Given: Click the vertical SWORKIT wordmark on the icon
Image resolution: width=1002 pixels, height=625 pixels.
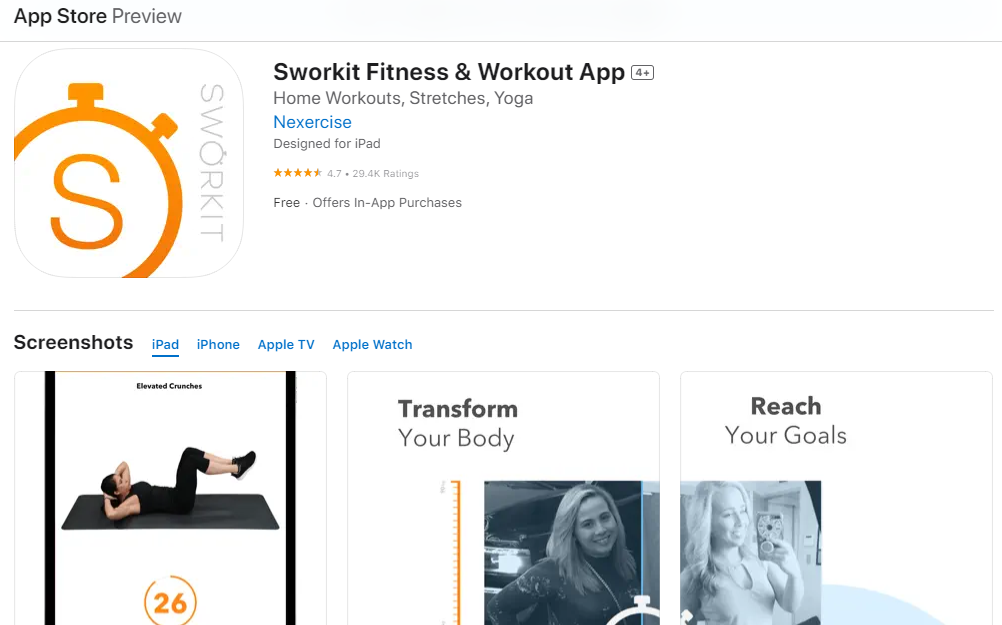Looking at the screenshot, I should coord(212,163).
